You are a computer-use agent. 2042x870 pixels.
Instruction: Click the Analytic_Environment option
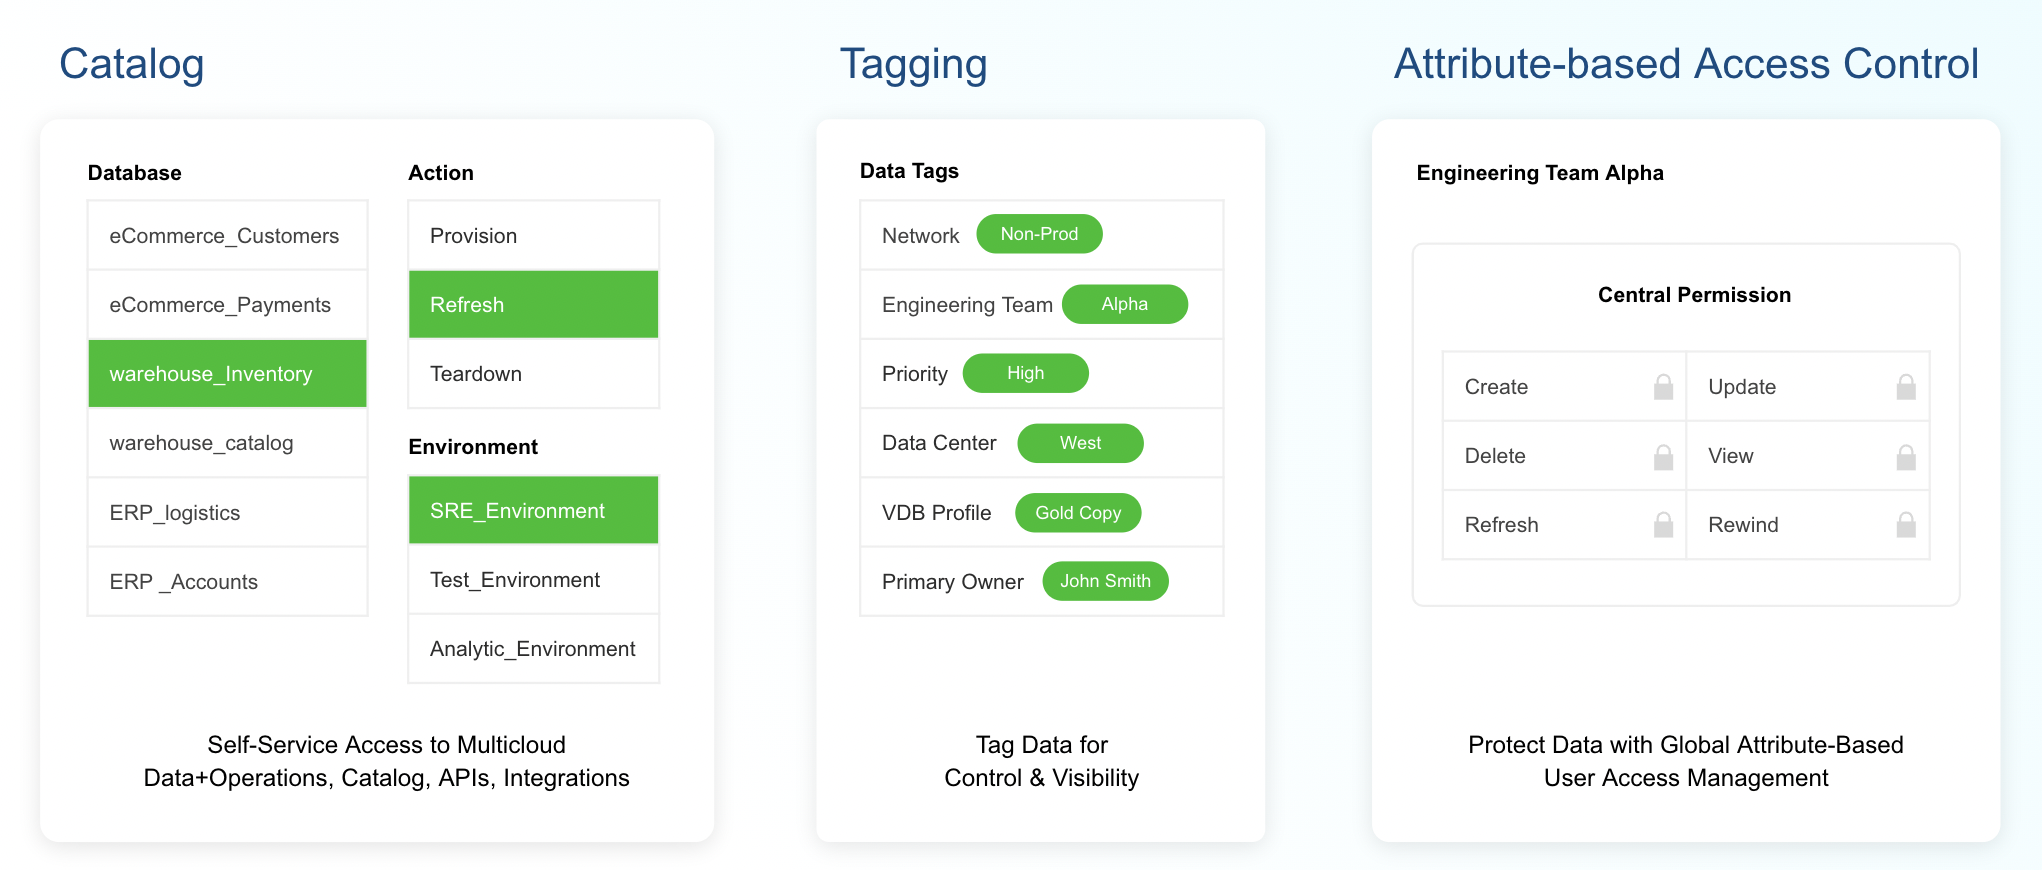[533, 649]
